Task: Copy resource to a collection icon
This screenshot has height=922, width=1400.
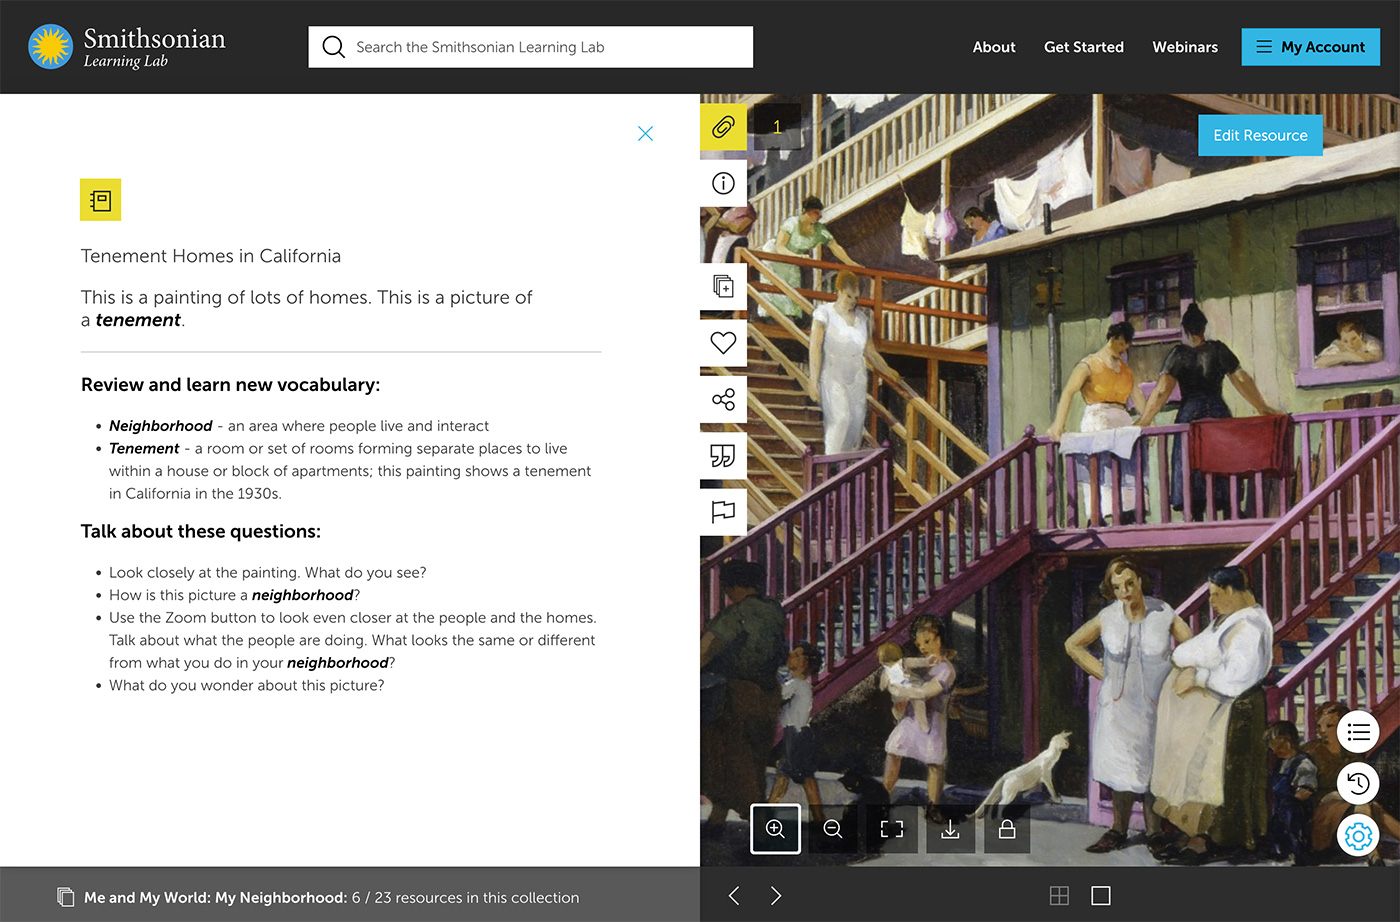Action: click(x=723, y=287)
